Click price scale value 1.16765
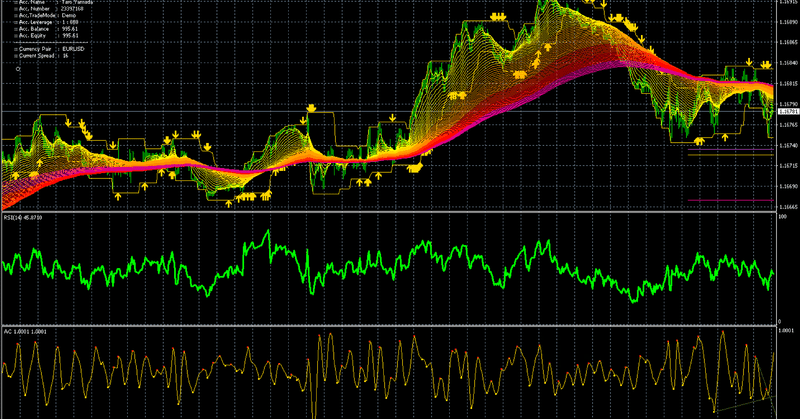This screenshot has height=419, width=800. [x=789, y=125]
